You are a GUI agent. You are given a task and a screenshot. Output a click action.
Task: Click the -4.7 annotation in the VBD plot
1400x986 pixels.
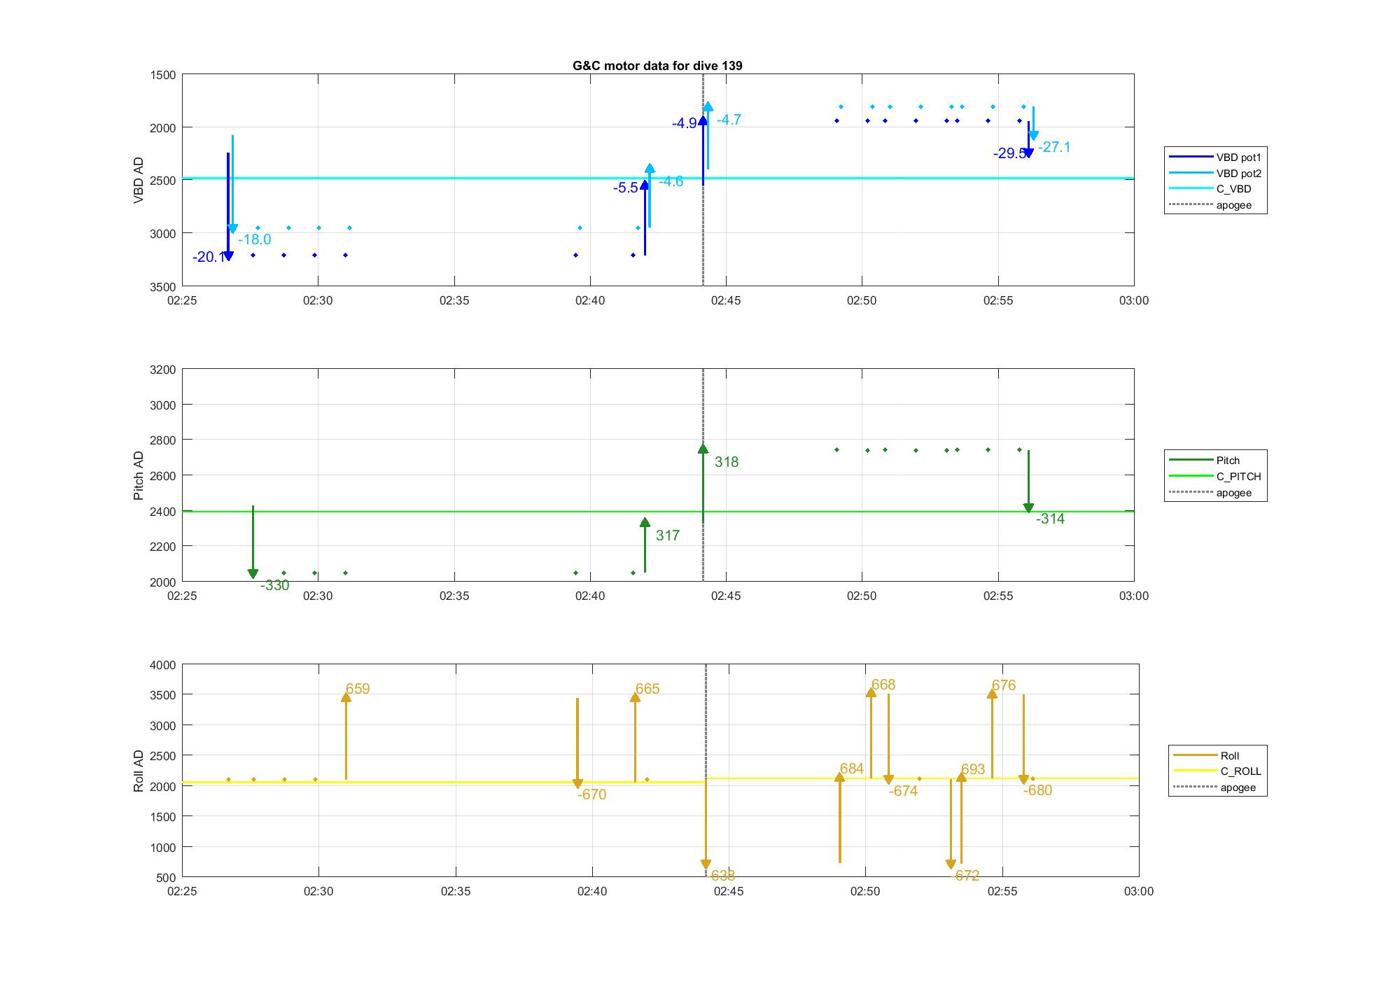tap(729, 119)
